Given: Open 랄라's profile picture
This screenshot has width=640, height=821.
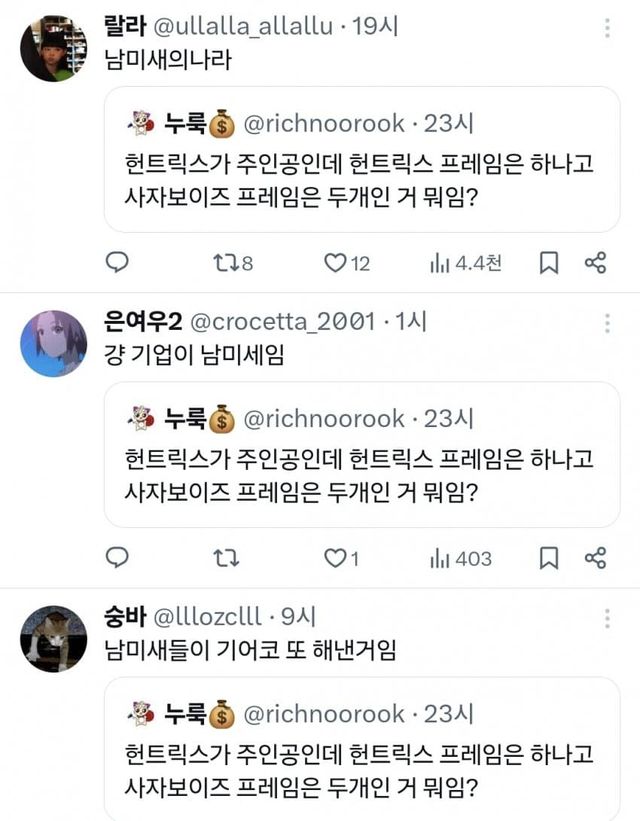Looking at the screenshot, I should [53, 48].
